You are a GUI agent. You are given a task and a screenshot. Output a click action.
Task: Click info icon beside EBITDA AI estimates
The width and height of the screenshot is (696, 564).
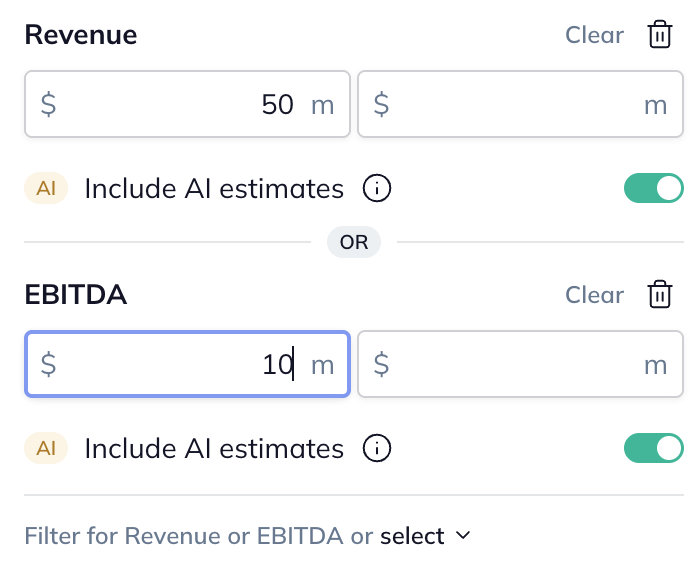point(377,448)
